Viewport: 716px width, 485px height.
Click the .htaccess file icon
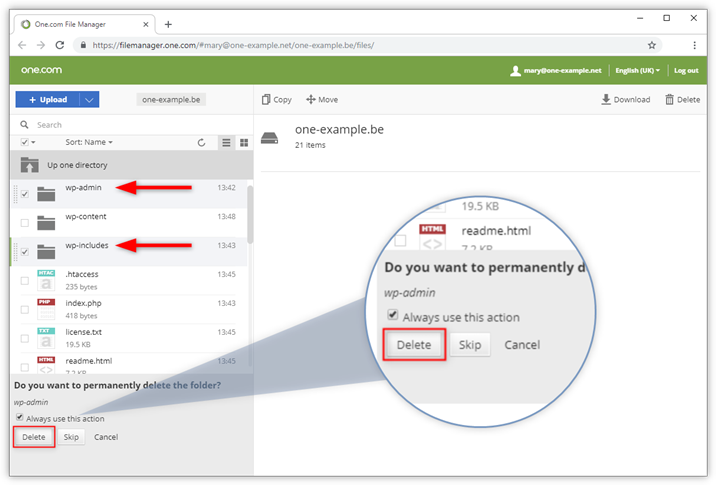point(46,280)
